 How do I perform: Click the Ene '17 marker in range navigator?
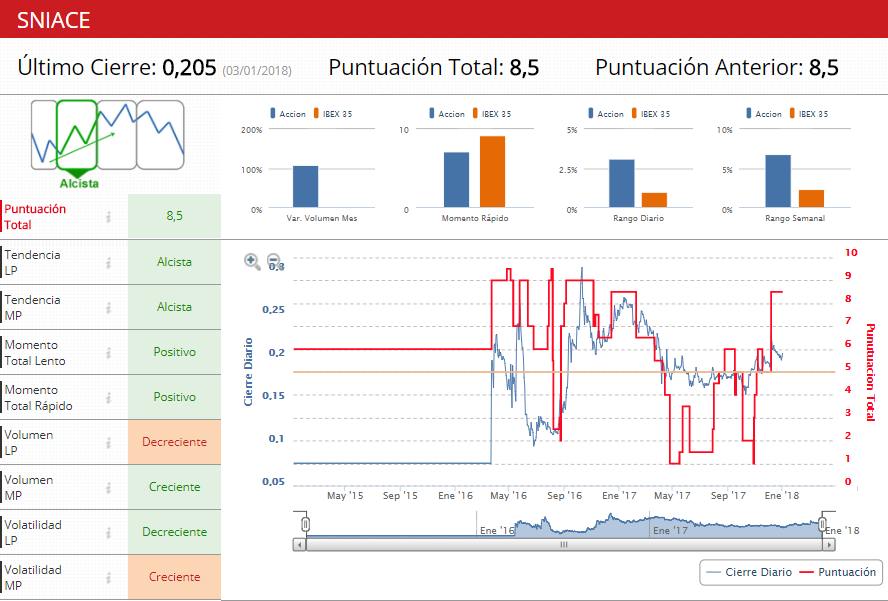tap(670, 531)
